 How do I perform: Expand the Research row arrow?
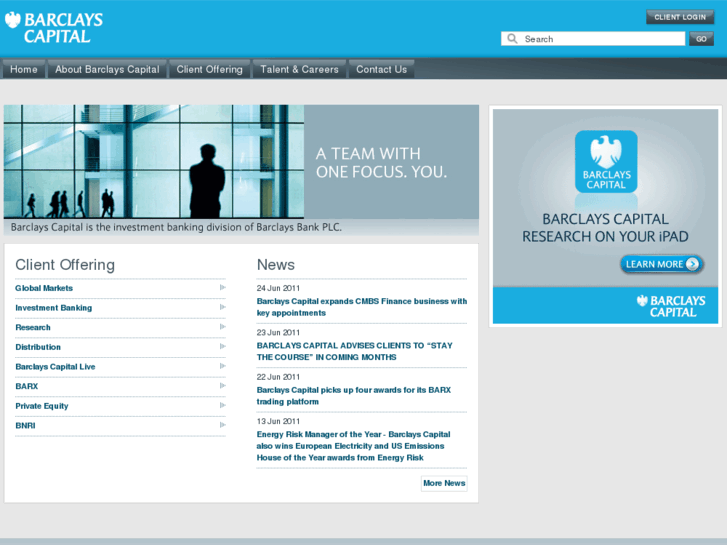point(223,327)
